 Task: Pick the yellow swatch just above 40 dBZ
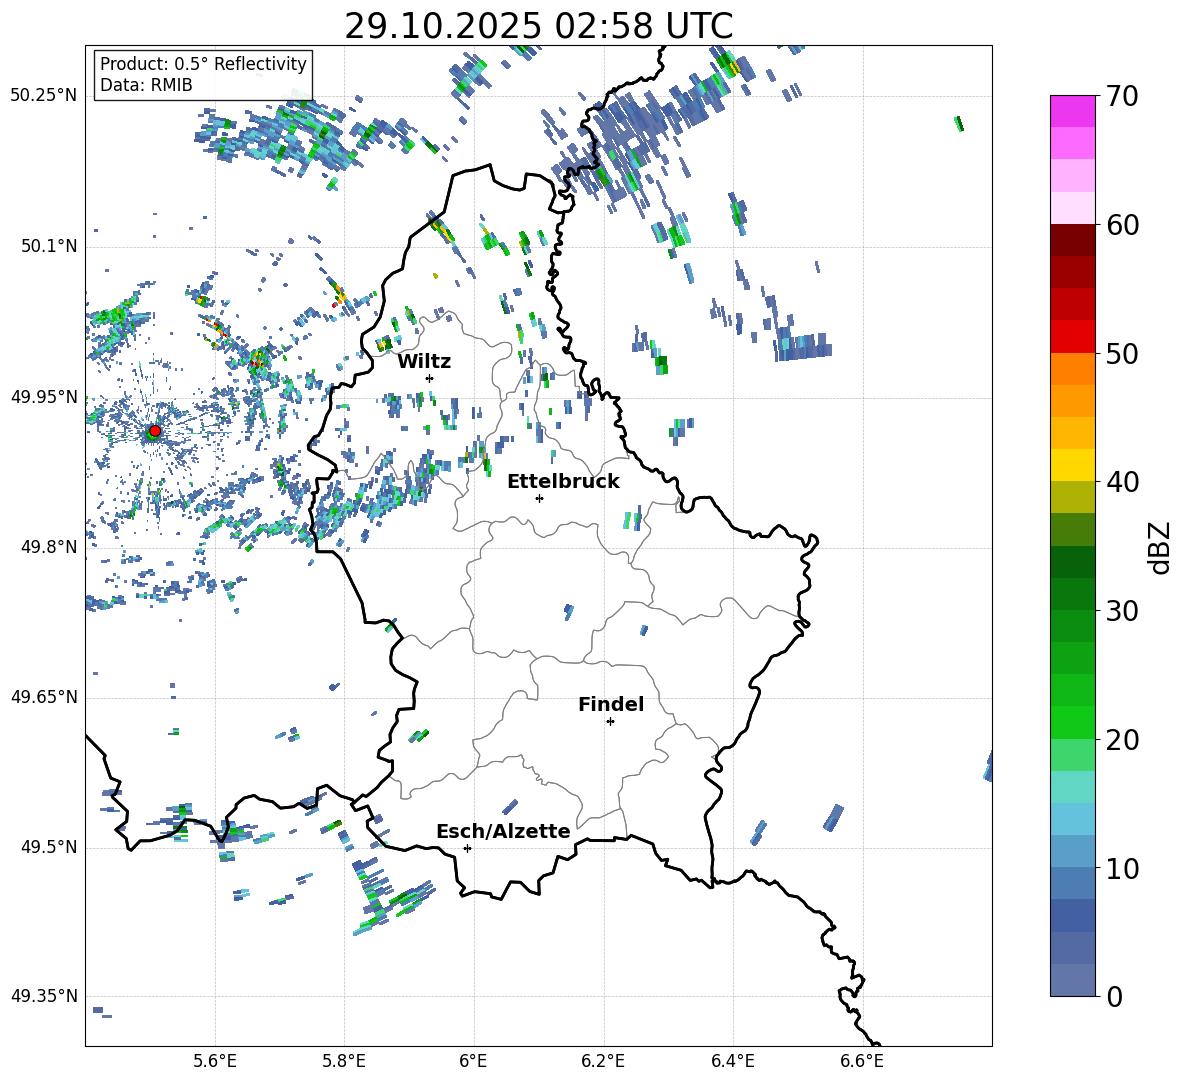tap(1073, 464)
